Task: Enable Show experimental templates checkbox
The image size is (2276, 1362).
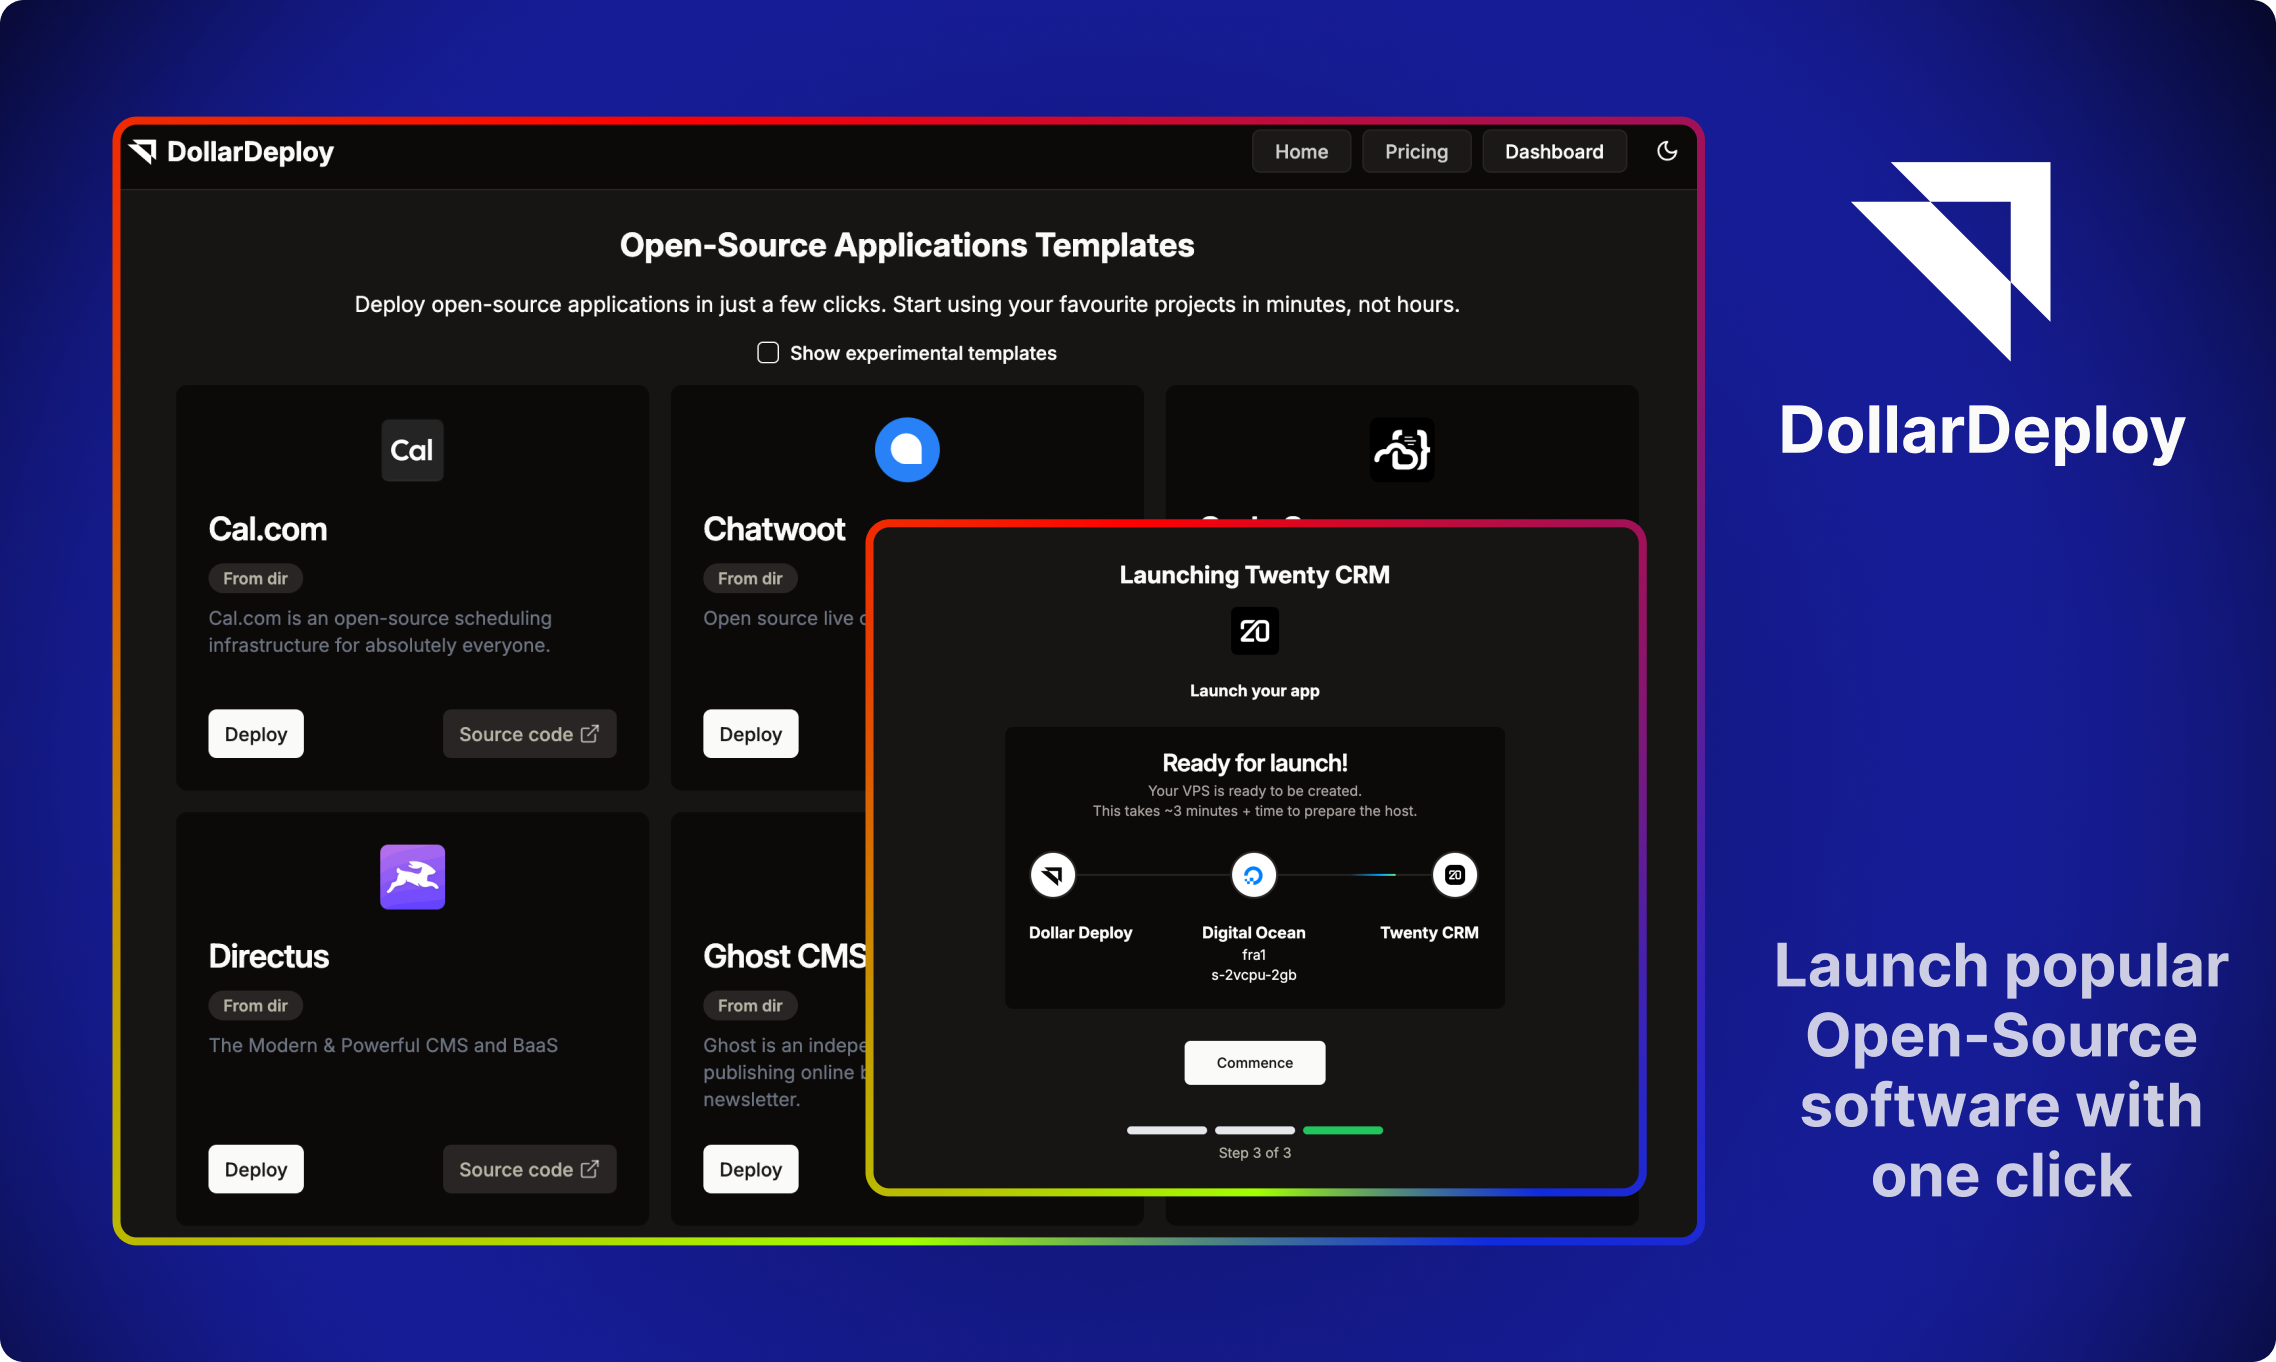Action: pyautogui.click(x=768, y=353)
